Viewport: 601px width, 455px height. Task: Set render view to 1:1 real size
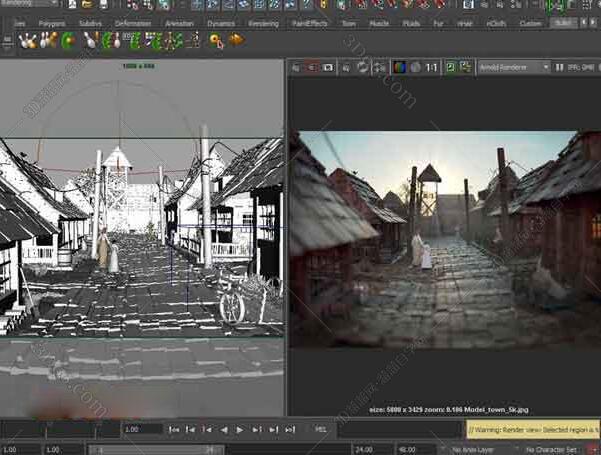coord(432,67)
